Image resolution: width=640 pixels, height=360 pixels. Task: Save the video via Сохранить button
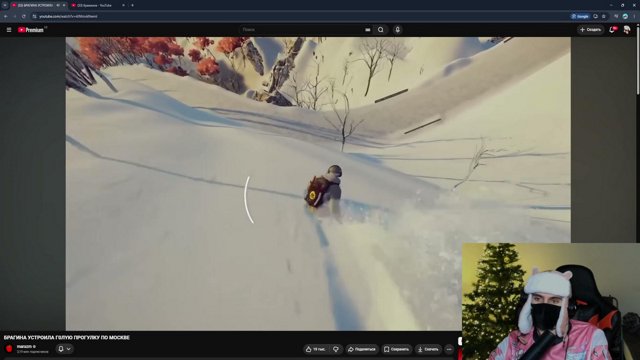[396, 349]
